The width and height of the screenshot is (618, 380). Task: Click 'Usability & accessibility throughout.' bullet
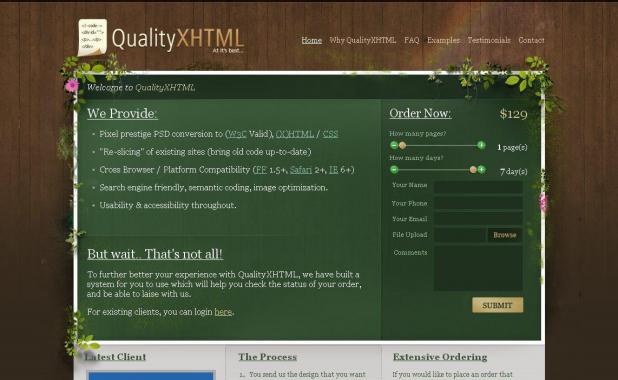[168, 205]
